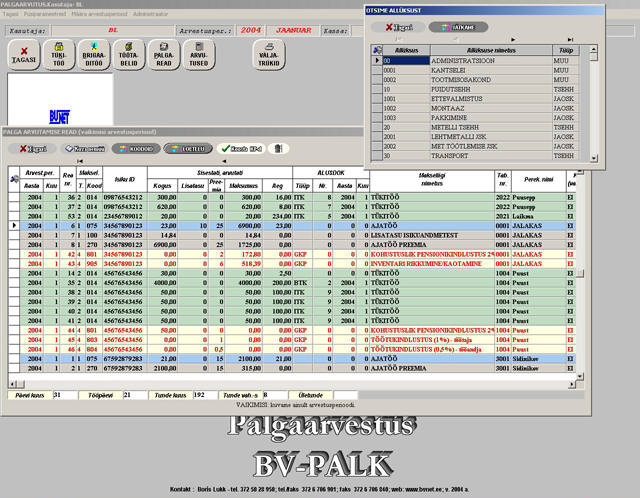Image resolution: width=640 pixels, height=498 pixels.
Task: Click the KOODOID dark pill button
Action: pos(136,149)
